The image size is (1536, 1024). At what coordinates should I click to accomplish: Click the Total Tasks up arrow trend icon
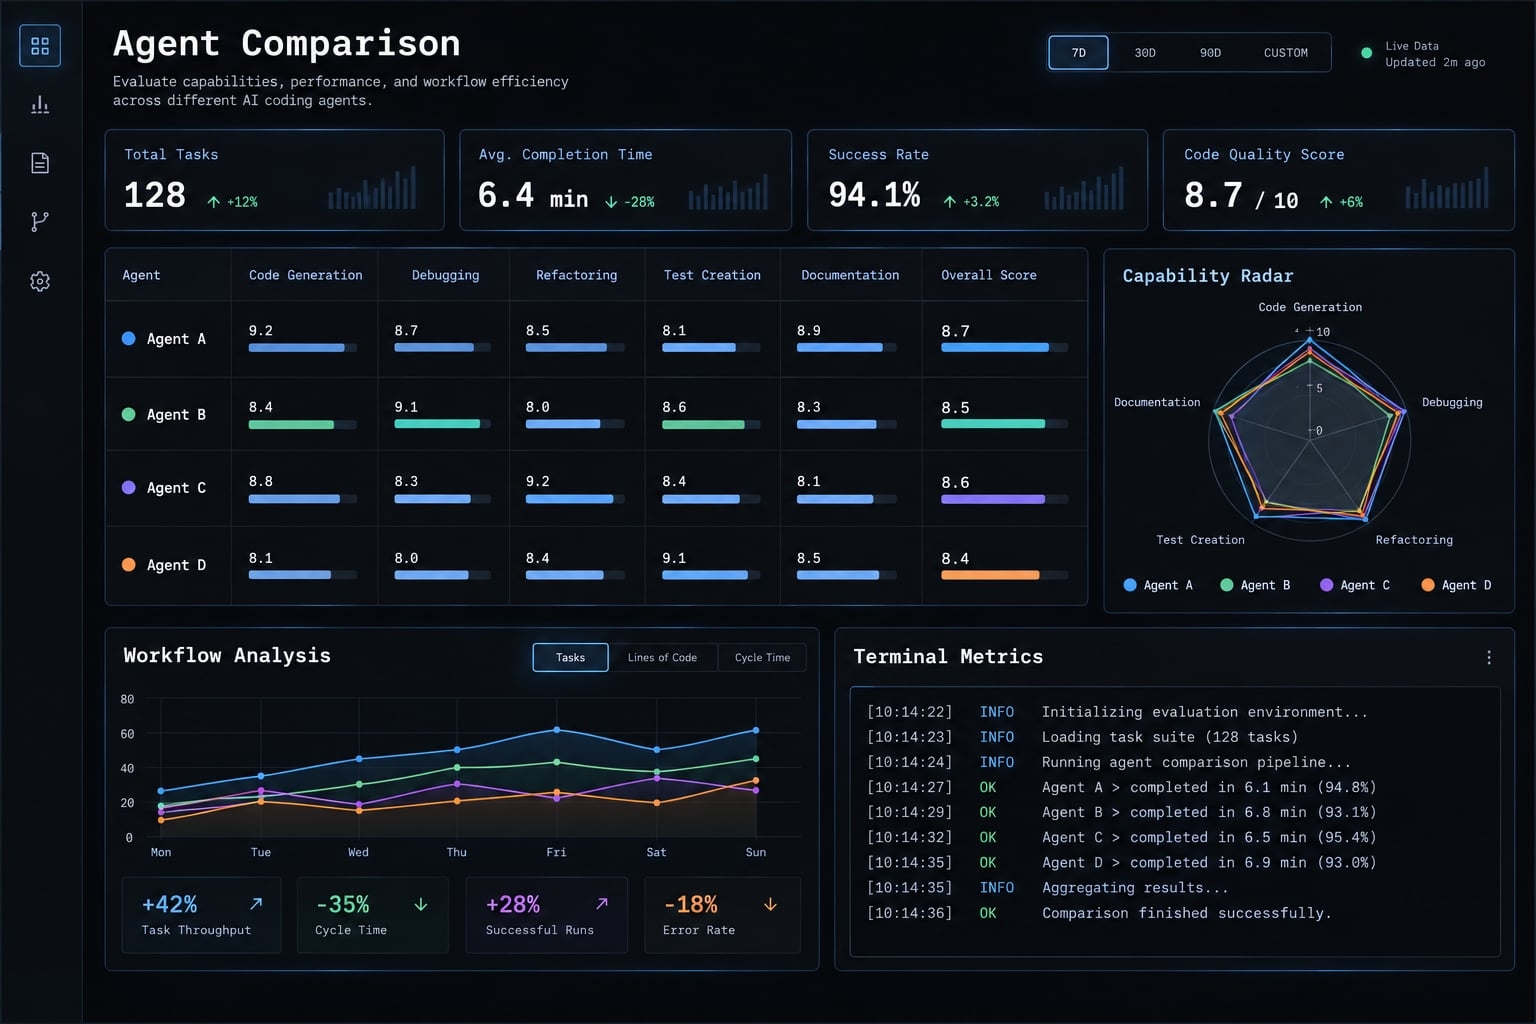[213, 202]
